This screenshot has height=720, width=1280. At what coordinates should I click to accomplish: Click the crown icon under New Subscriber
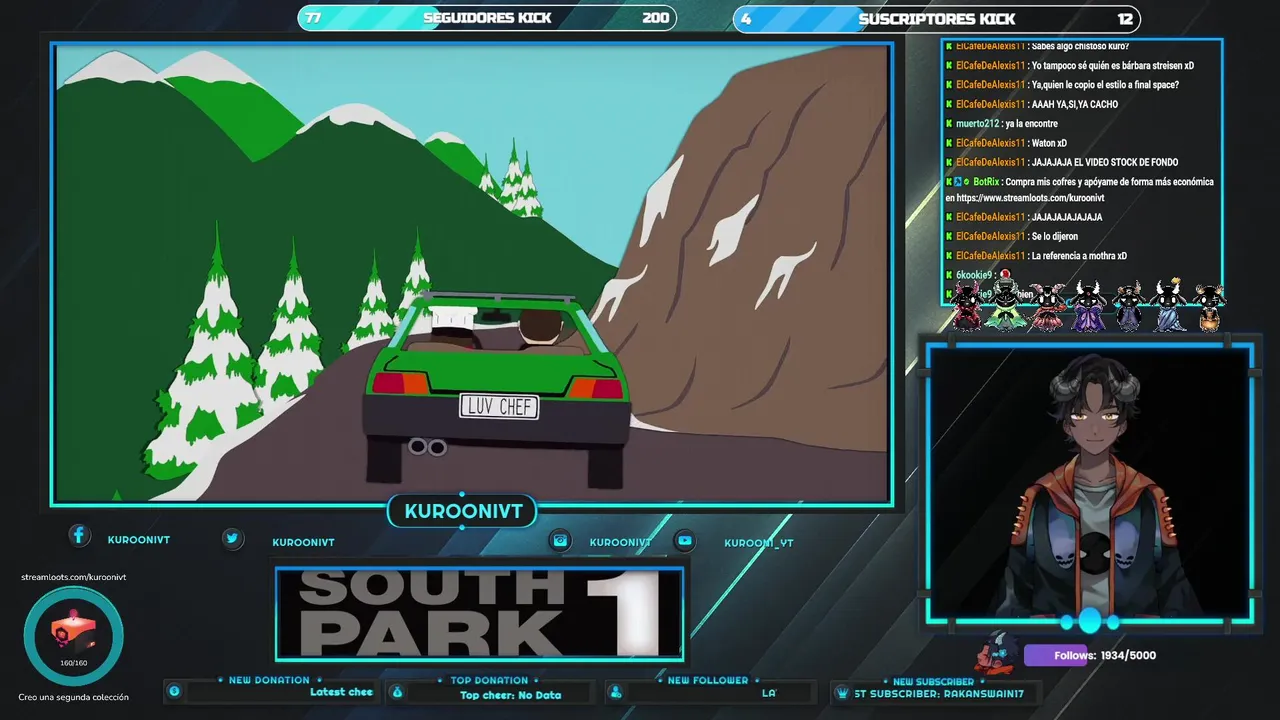pos(843,692)
